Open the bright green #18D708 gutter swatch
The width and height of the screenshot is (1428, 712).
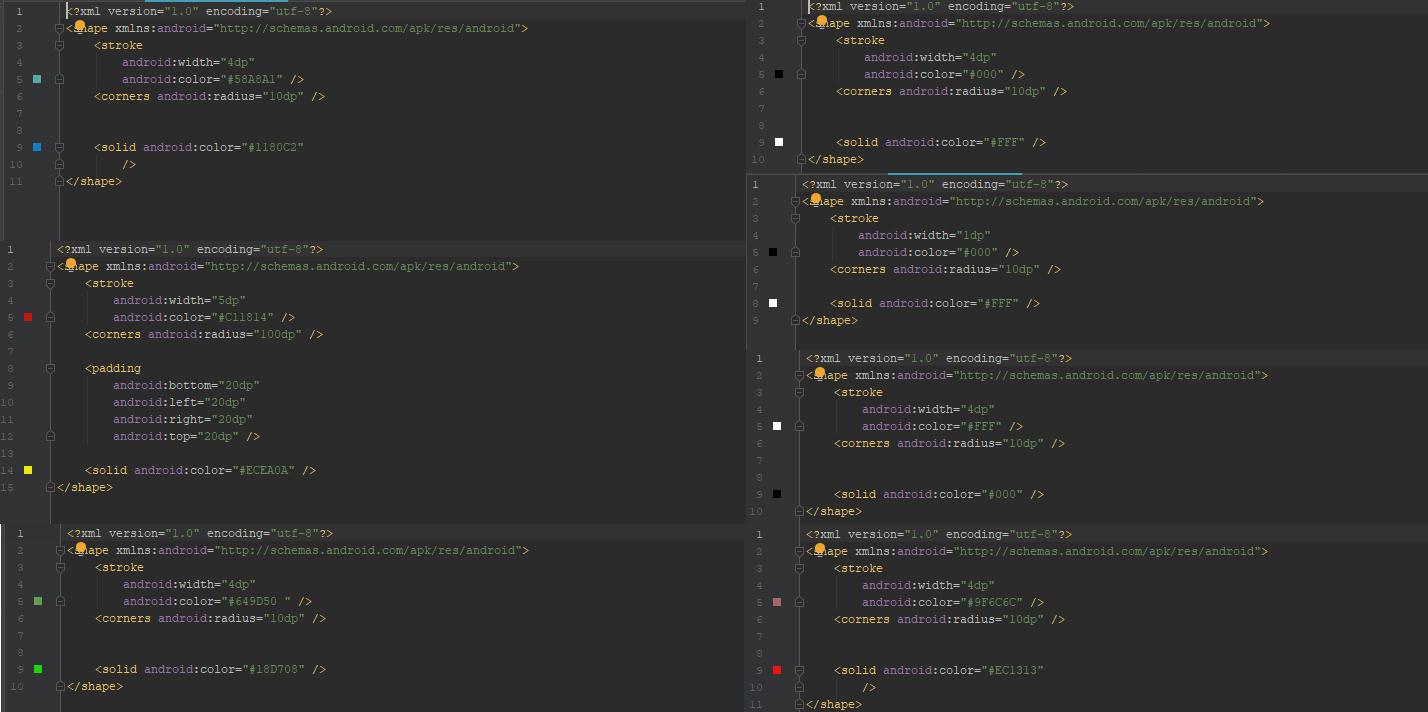pos(38,669)
